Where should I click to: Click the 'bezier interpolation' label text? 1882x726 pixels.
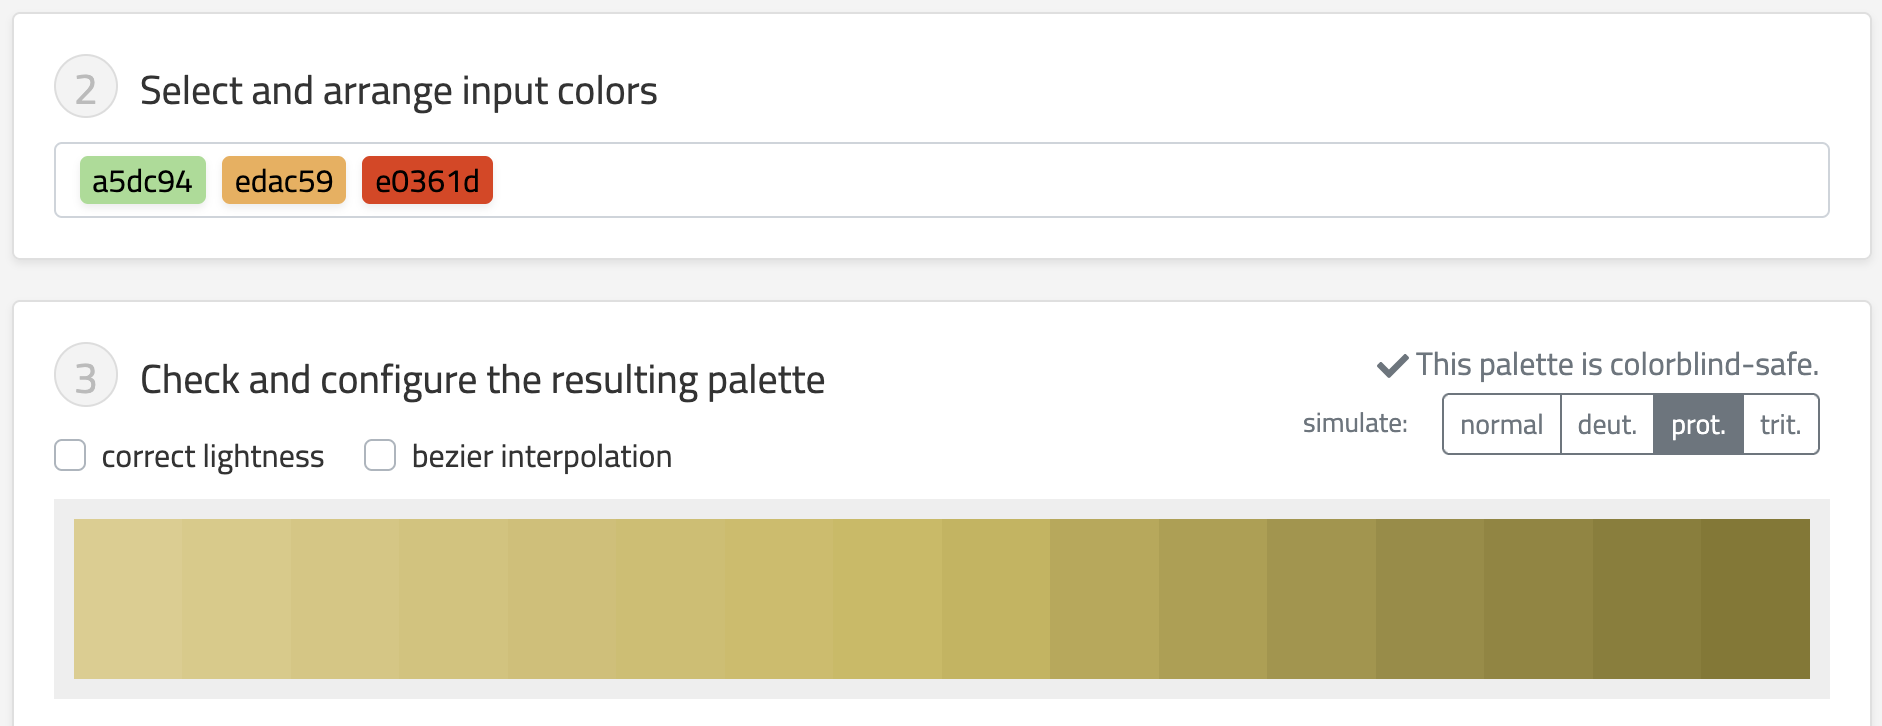[x=541, y=457]
